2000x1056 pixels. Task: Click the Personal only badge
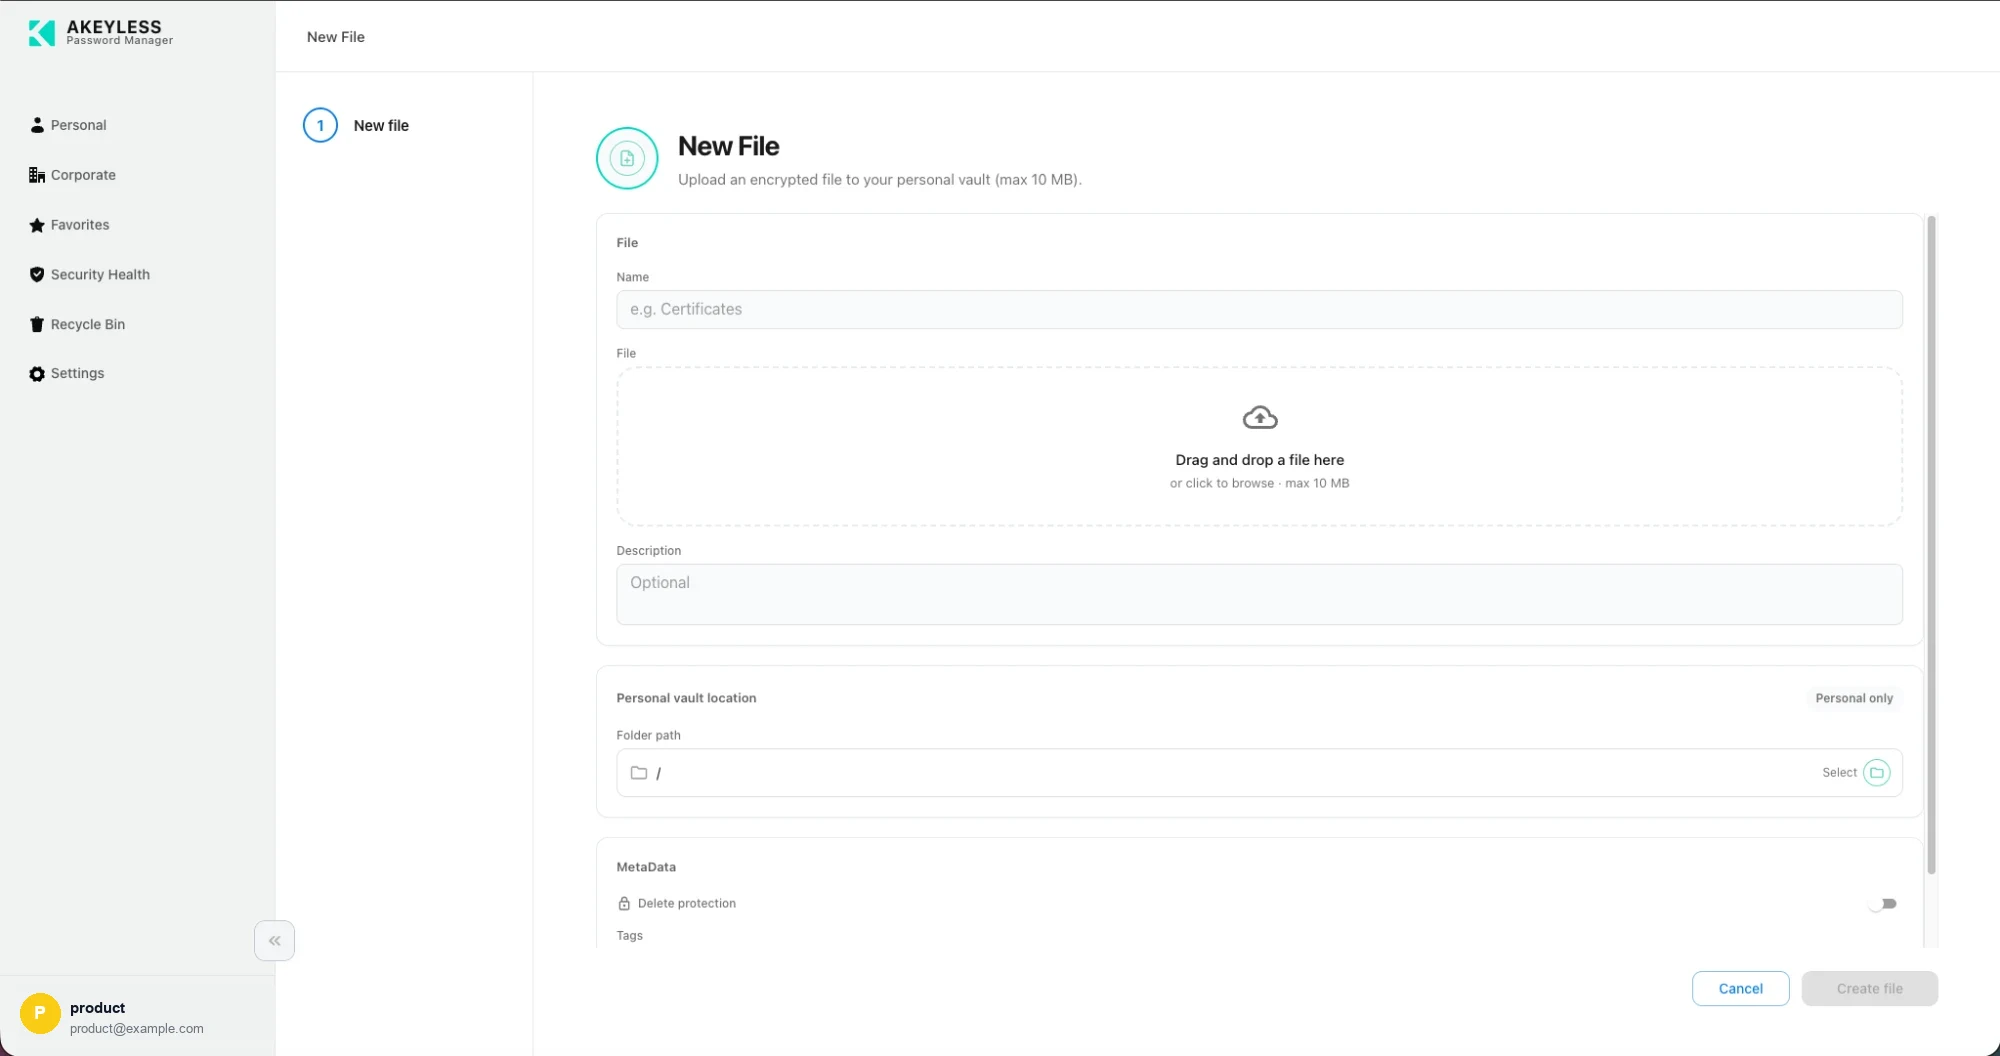(1854, 698)
